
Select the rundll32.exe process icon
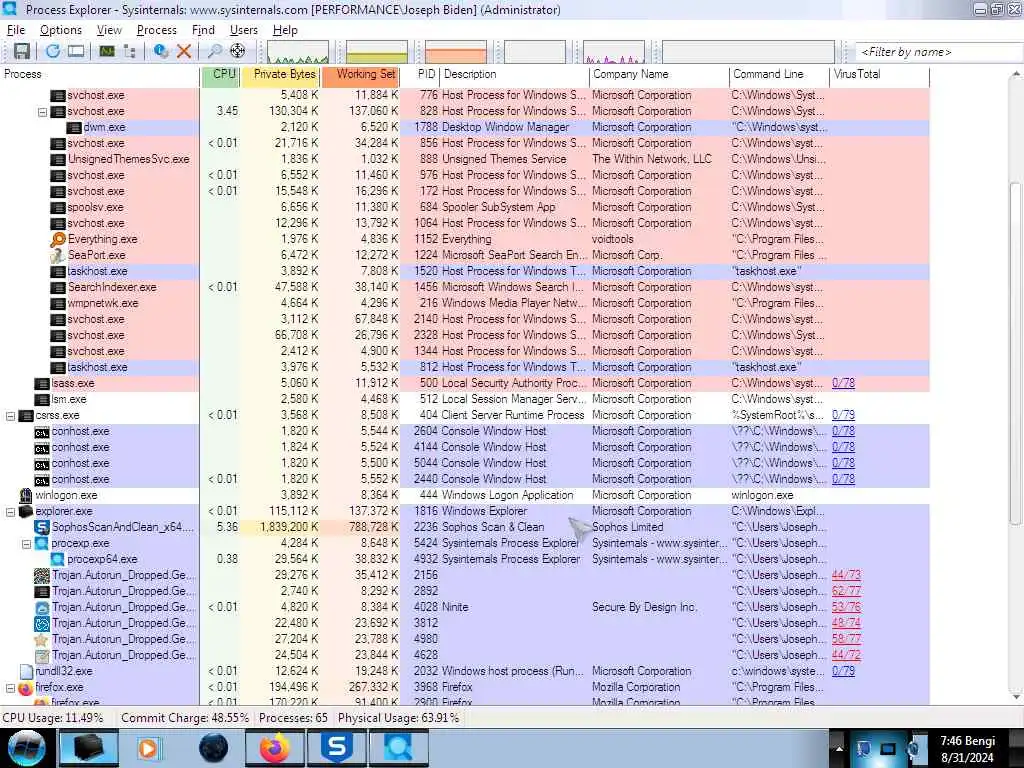pos(26,671)
